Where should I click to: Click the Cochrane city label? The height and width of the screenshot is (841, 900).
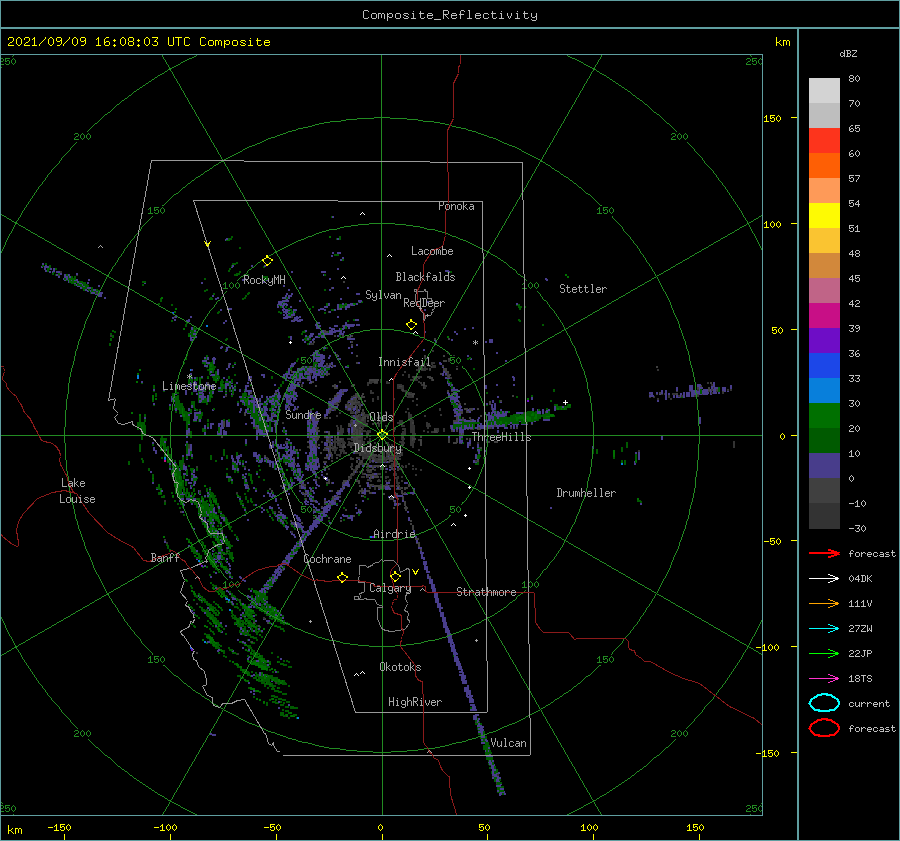[x=327, y=559]
